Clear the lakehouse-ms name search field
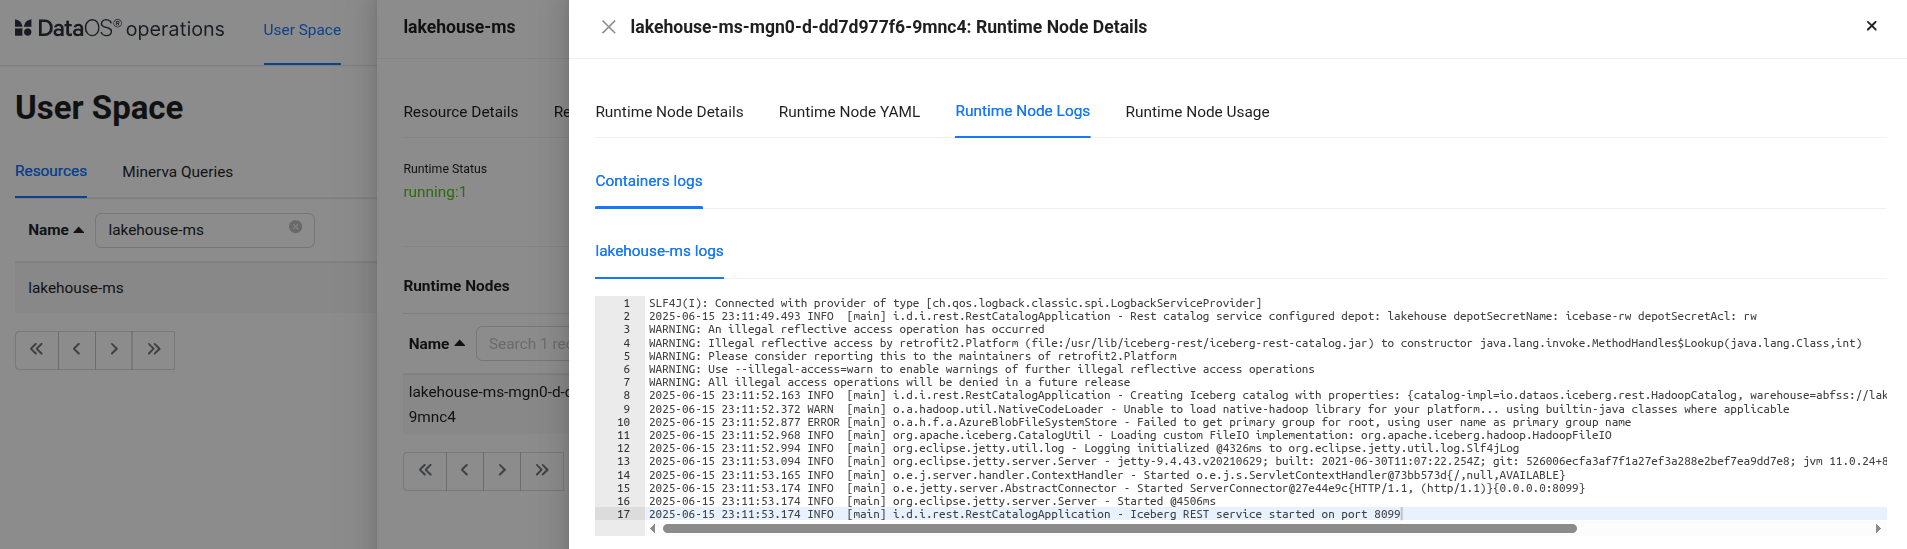The width and height of the screenshot is (1907, 549). (x=295, y=227)
